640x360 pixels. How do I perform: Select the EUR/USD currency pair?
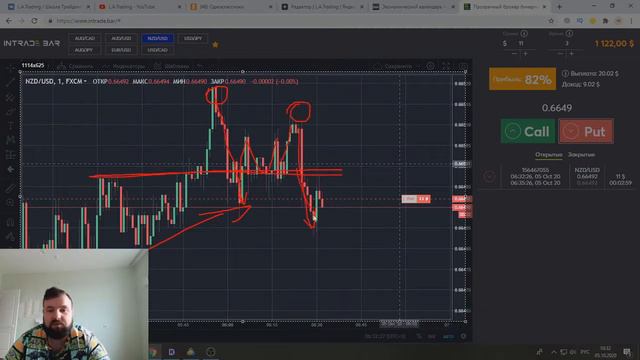[x=121, y=50]
